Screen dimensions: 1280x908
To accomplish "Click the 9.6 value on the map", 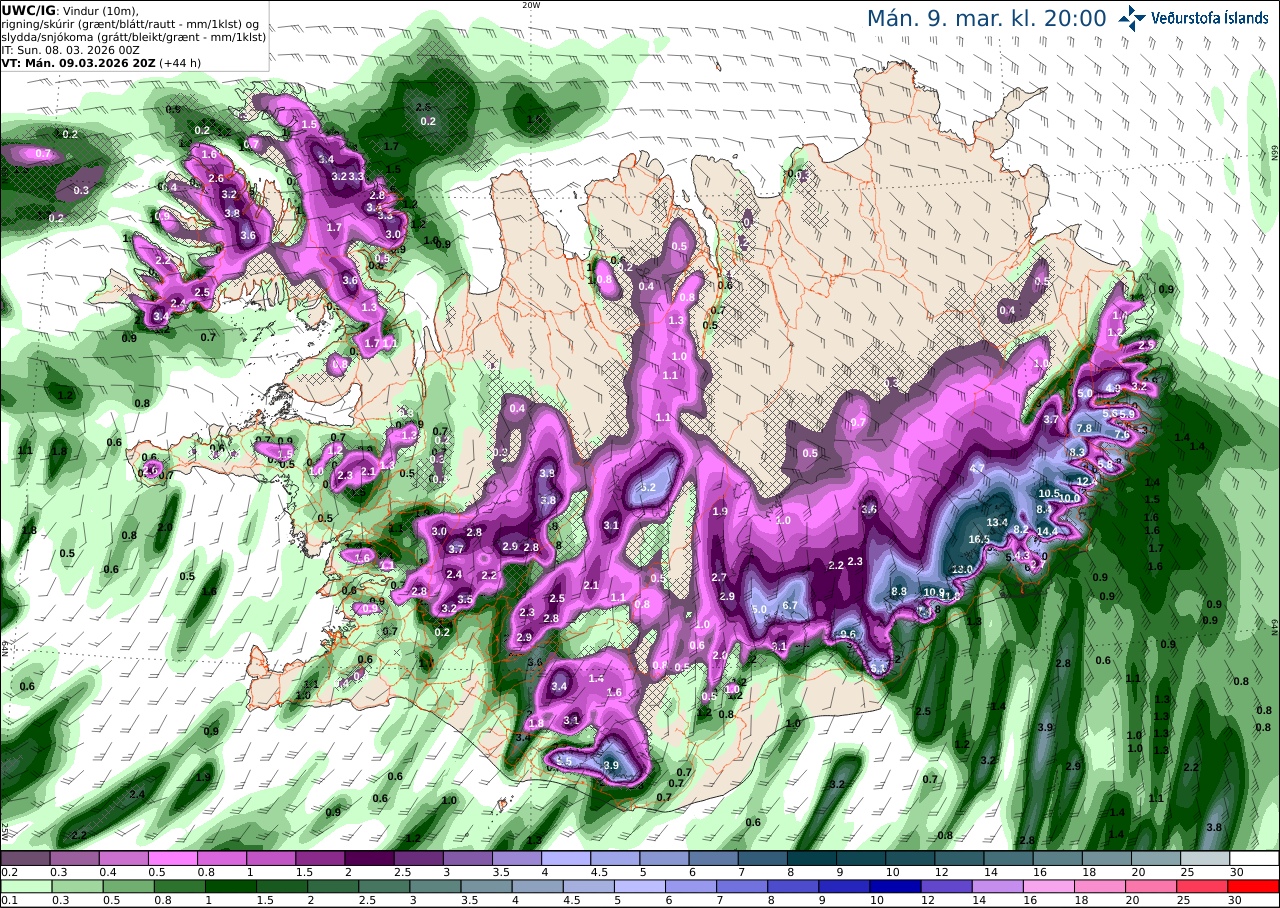I will click(x=848, y=634).
